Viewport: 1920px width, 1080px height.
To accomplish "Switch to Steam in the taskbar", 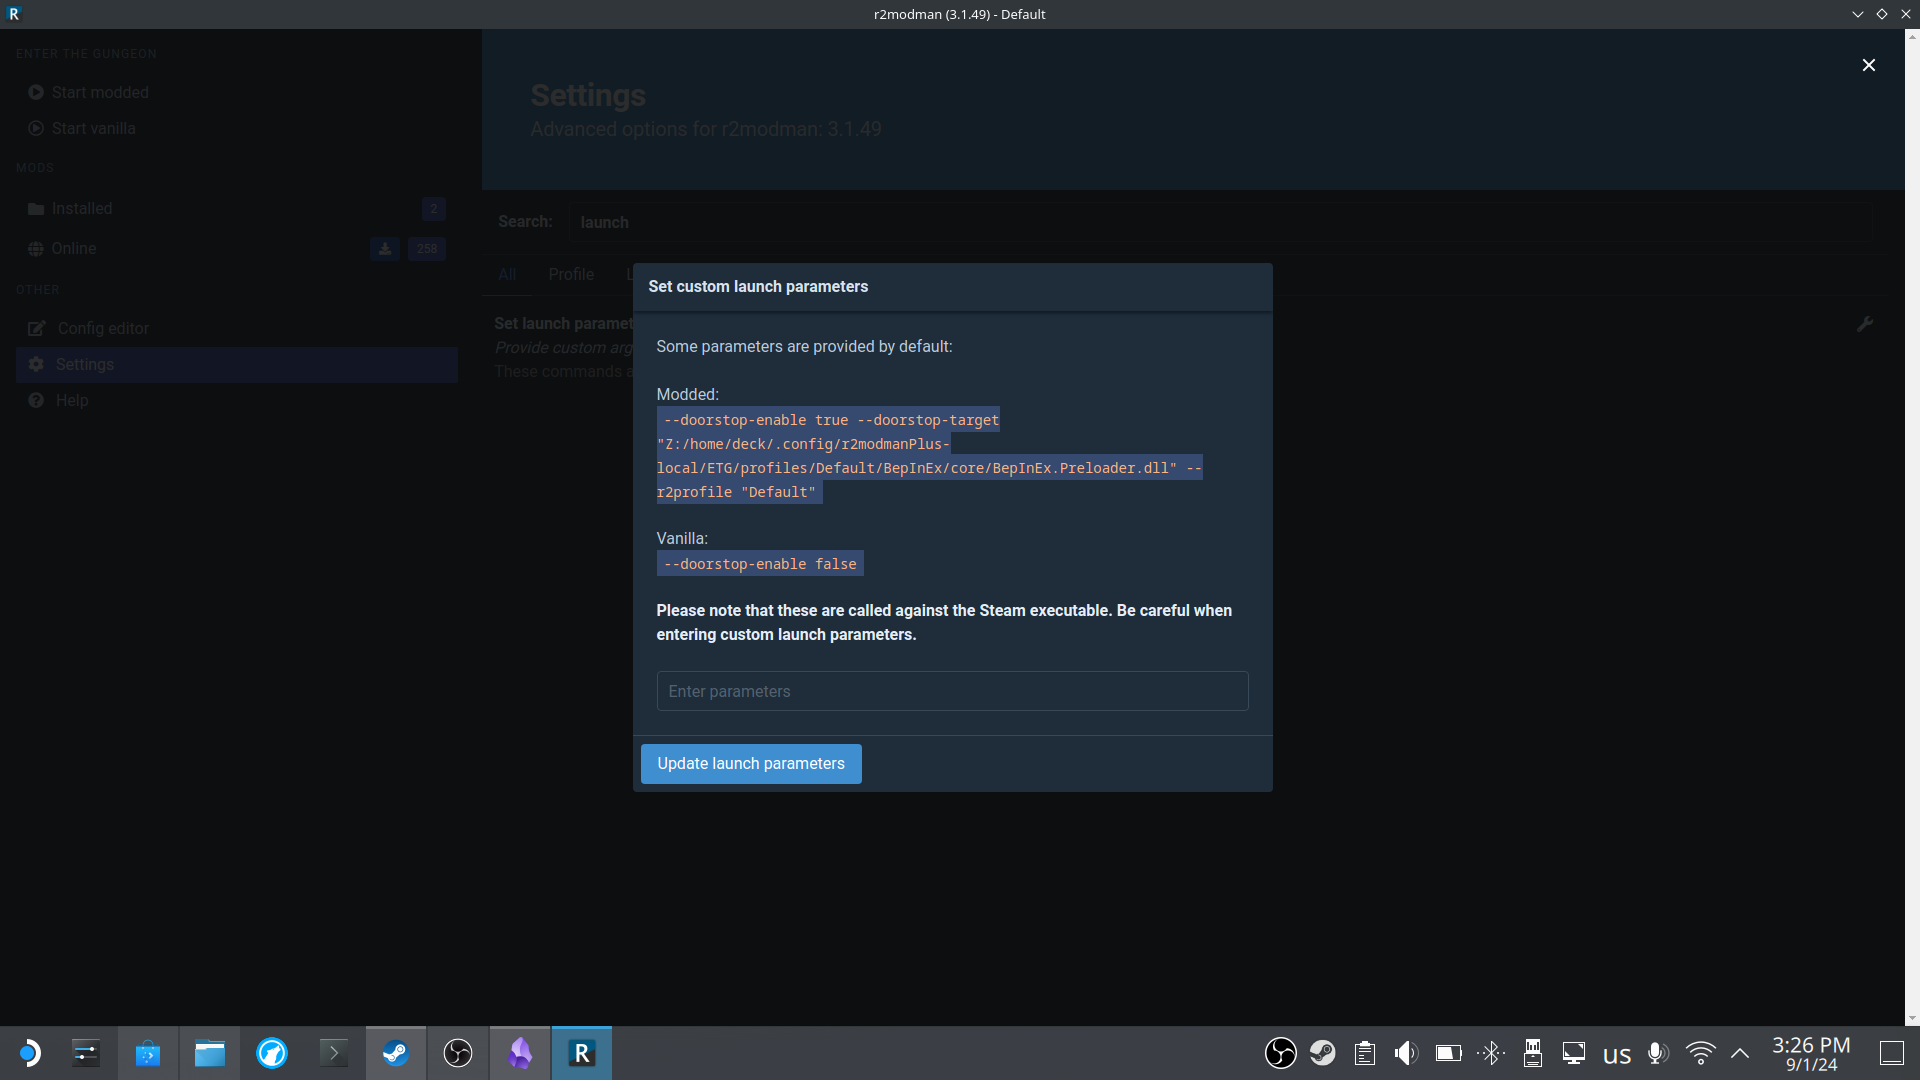I will pos(396,1053).
